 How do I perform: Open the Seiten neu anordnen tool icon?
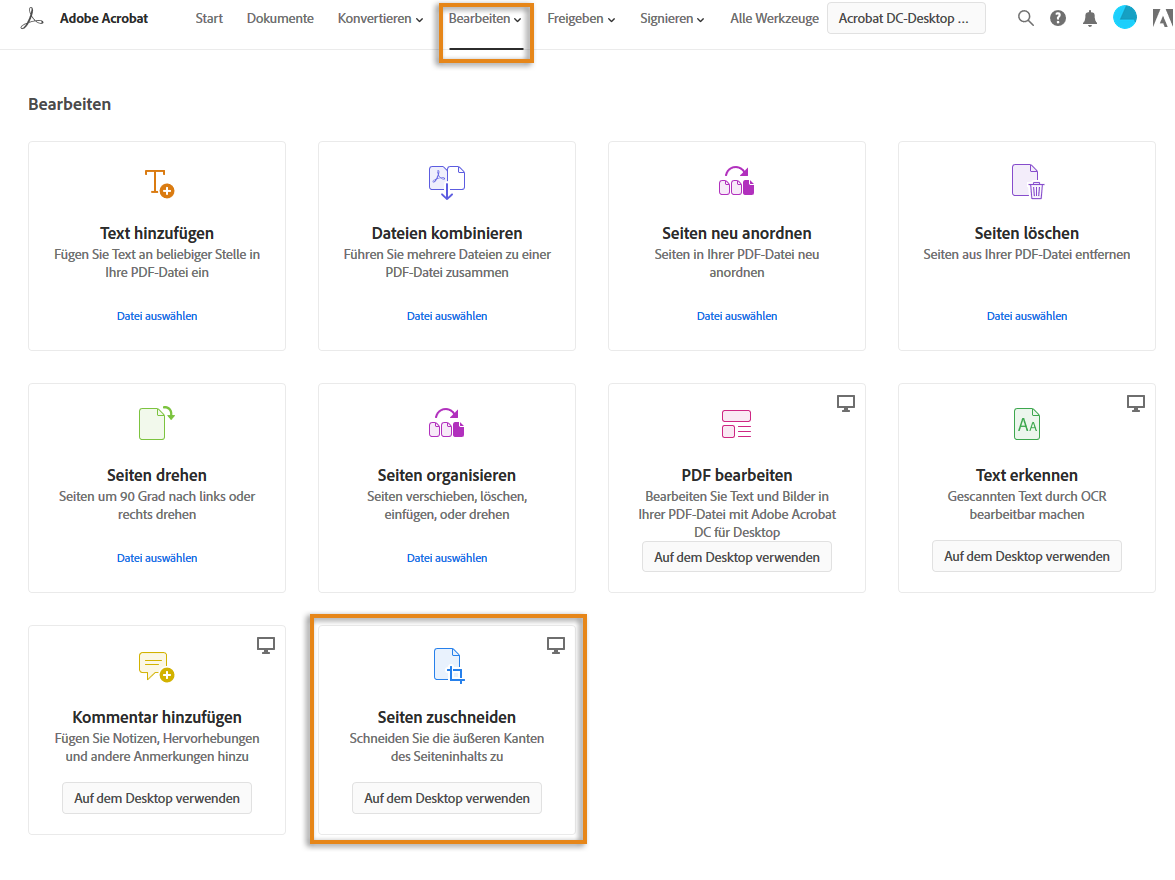tap(736, 181)
